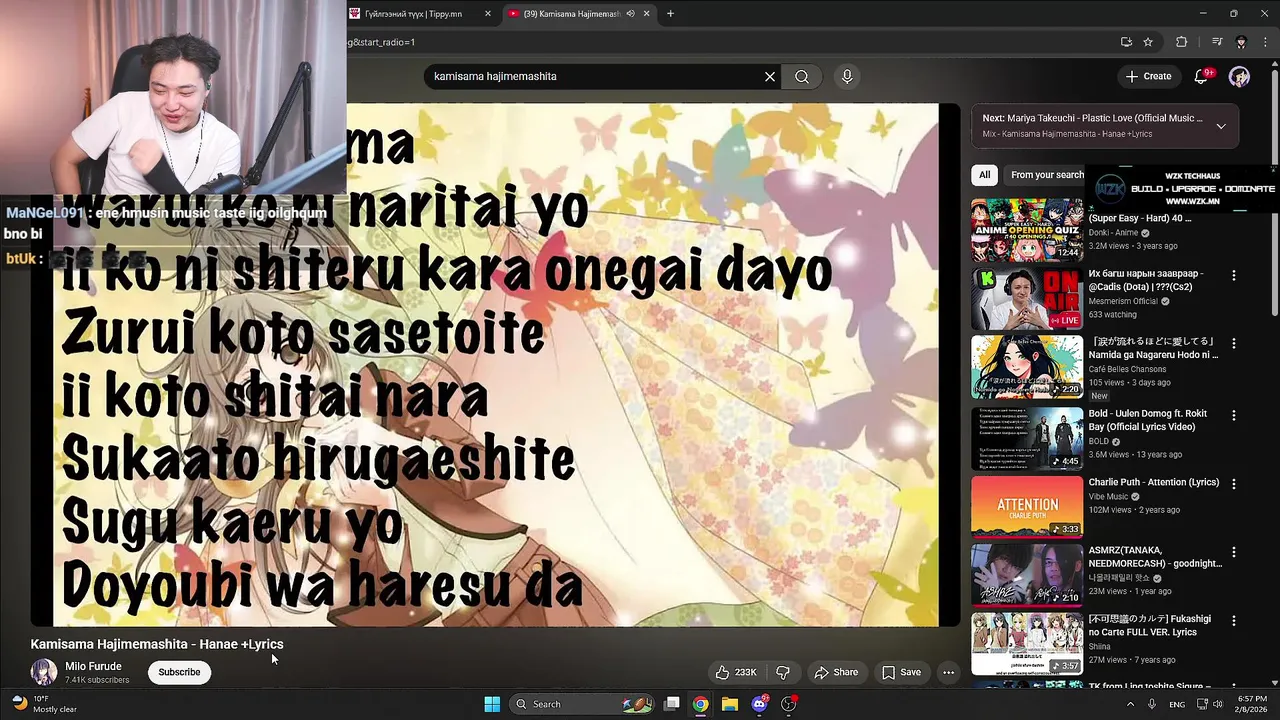Image resolution: width=1280 pixels, height=720 pixels.
Task: Close the Kamisama Hajimemashita tab
Action: [x=646, y=14]
